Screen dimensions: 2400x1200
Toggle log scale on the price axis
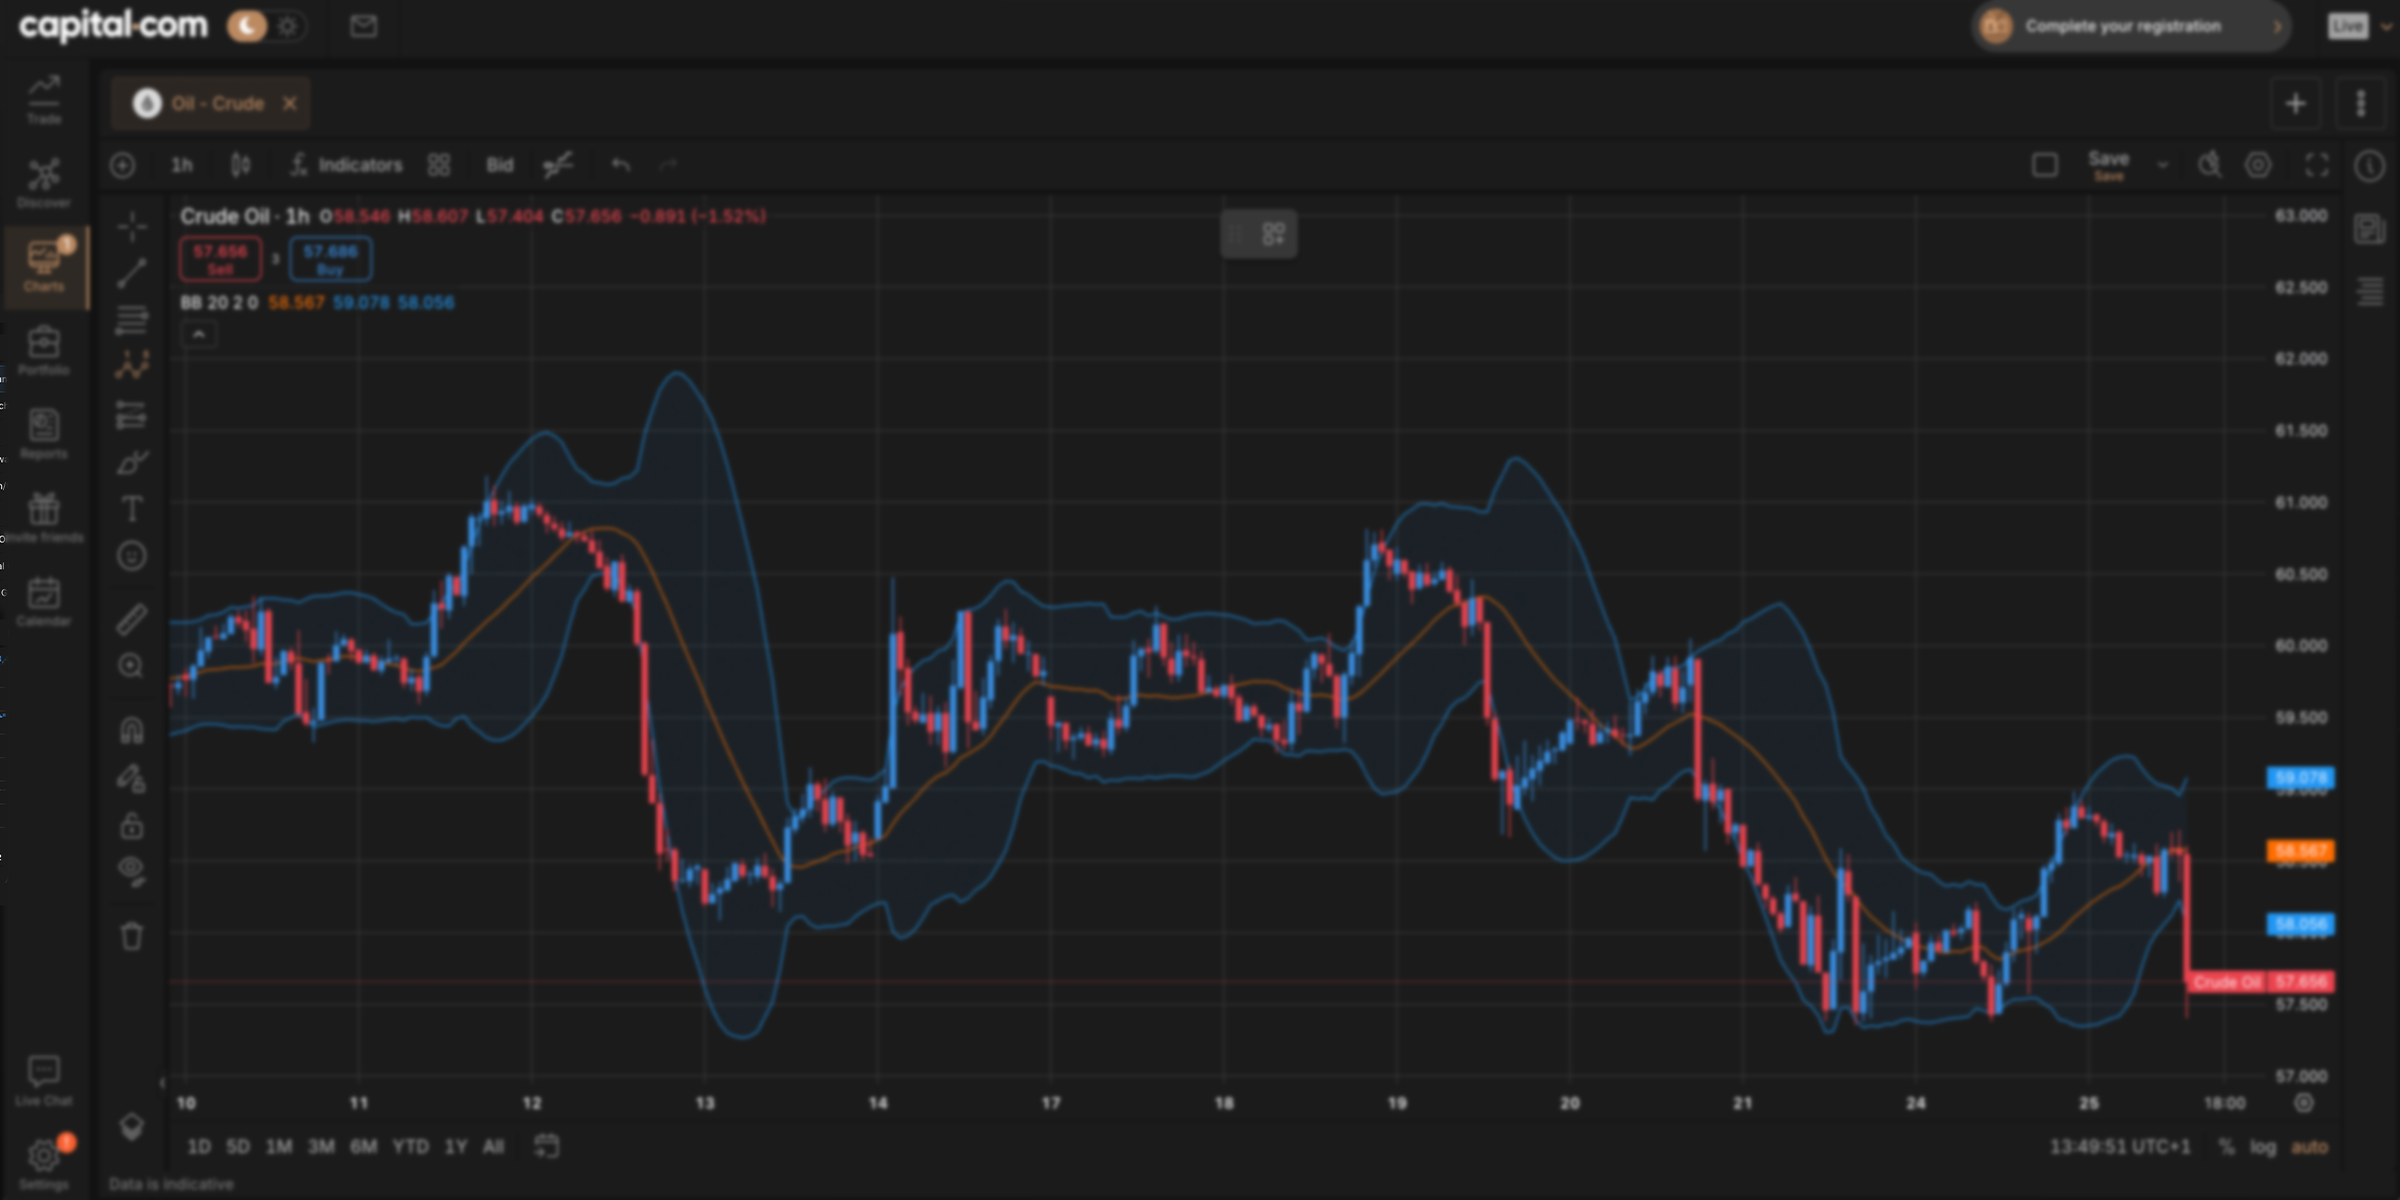(x=2263, y=1147)
